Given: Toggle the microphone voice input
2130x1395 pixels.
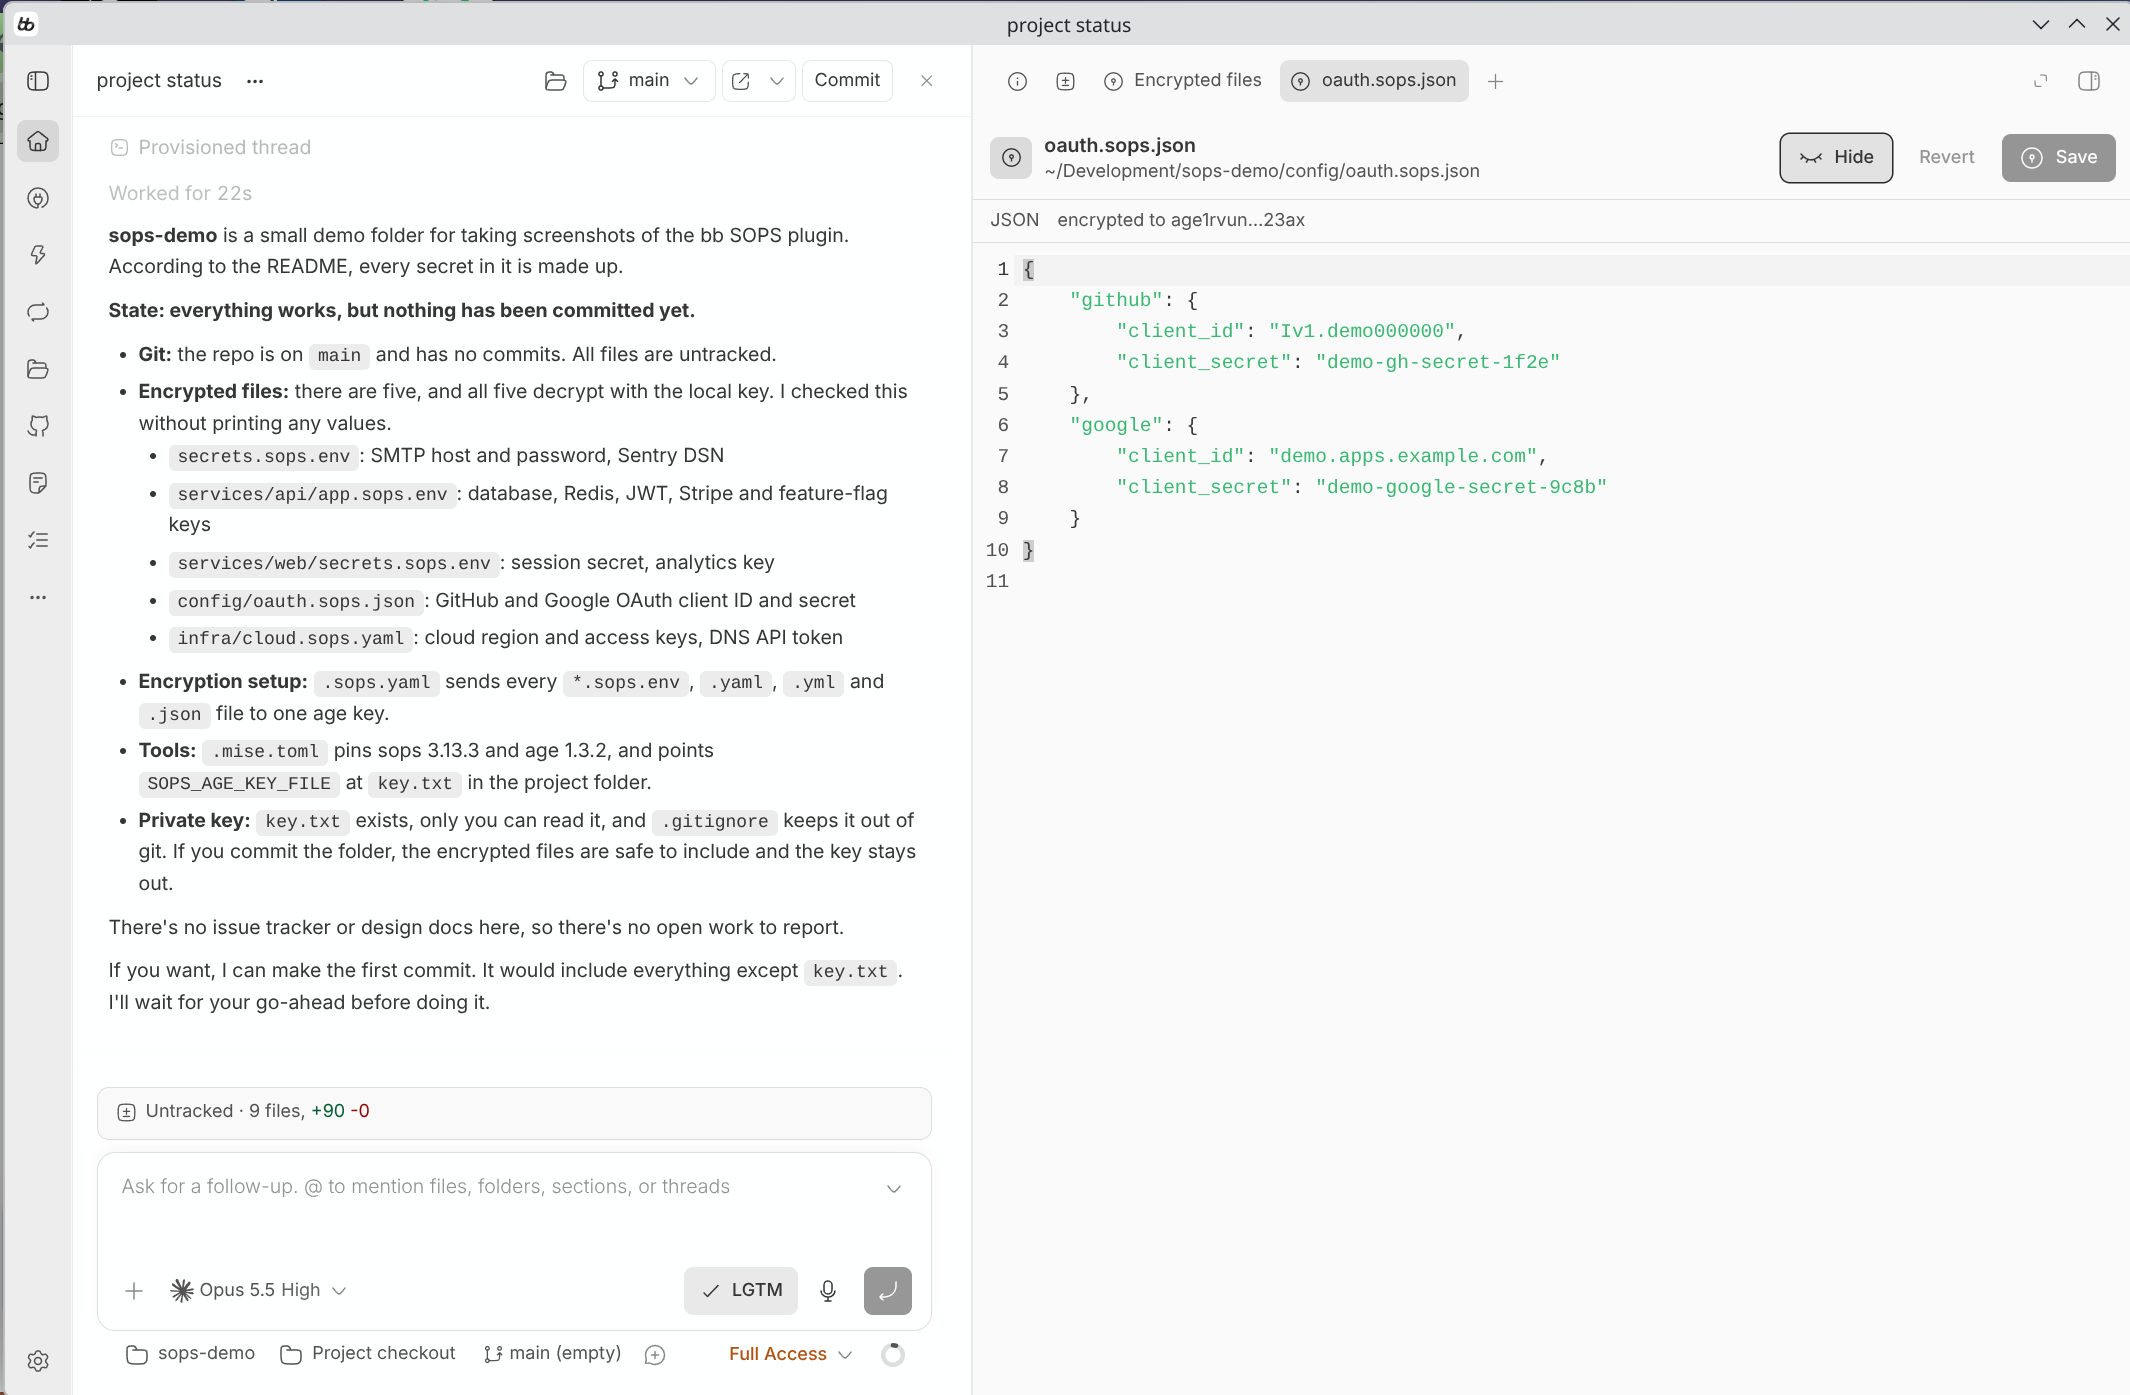Looking at the screenshot, I should point(828,1291).
